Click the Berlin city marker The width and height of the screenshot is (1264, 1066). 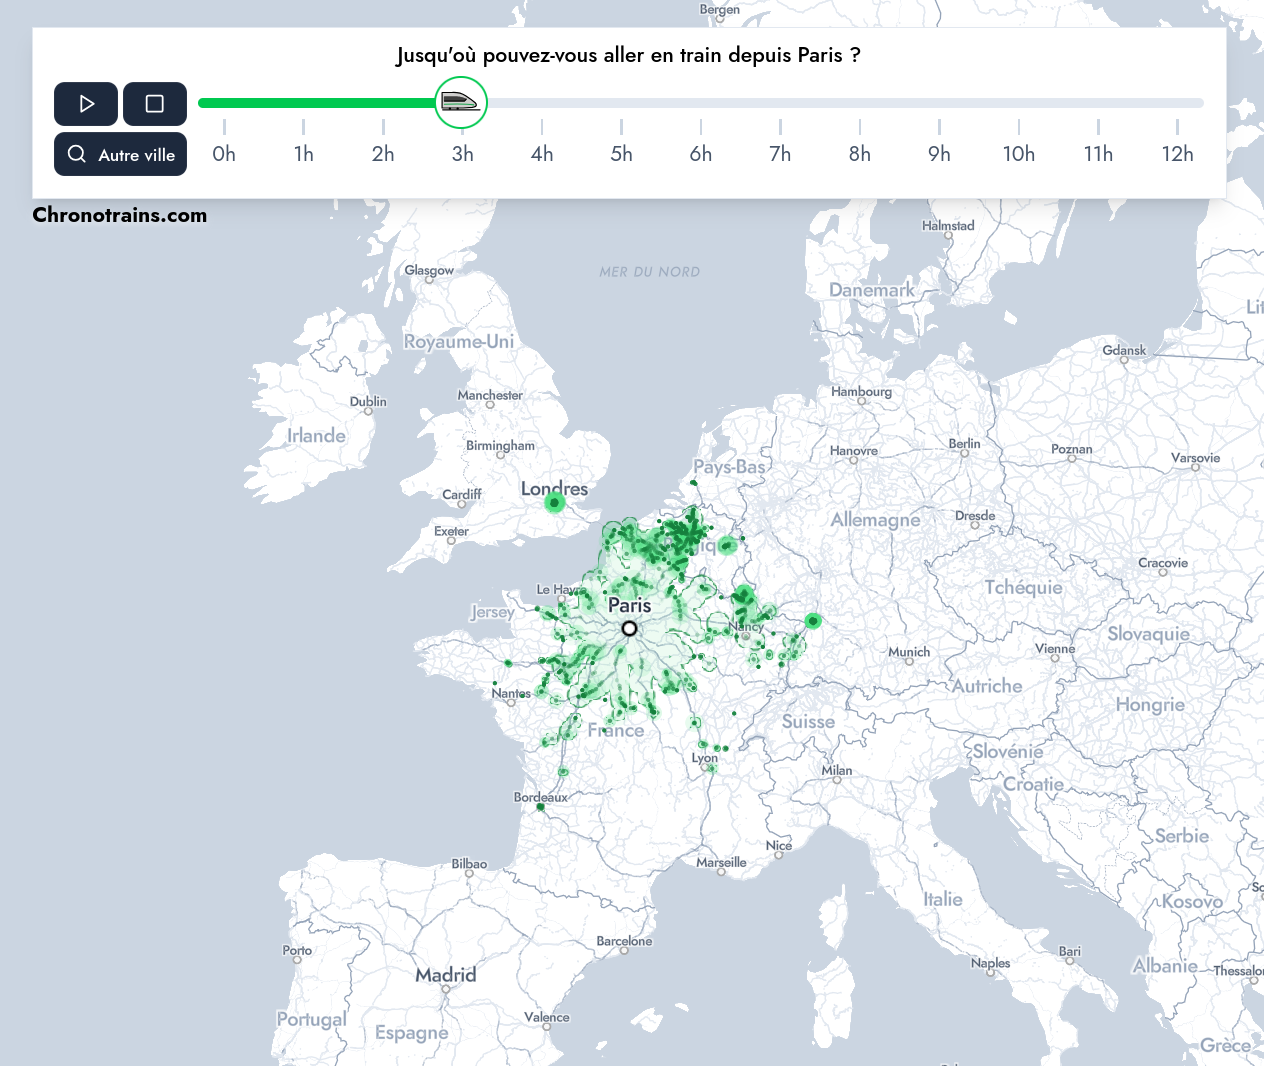click(x=964, y=453)
